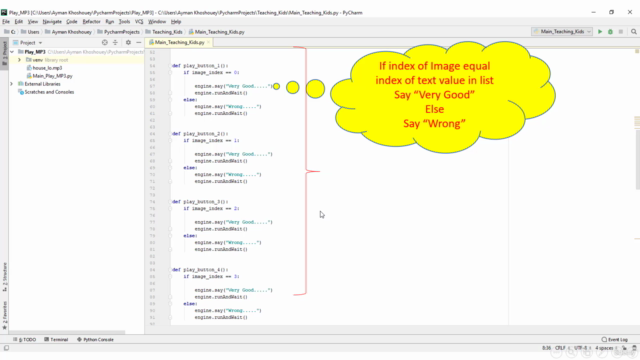
Task: Open the Navigate menu
Action: click(52, 22)
